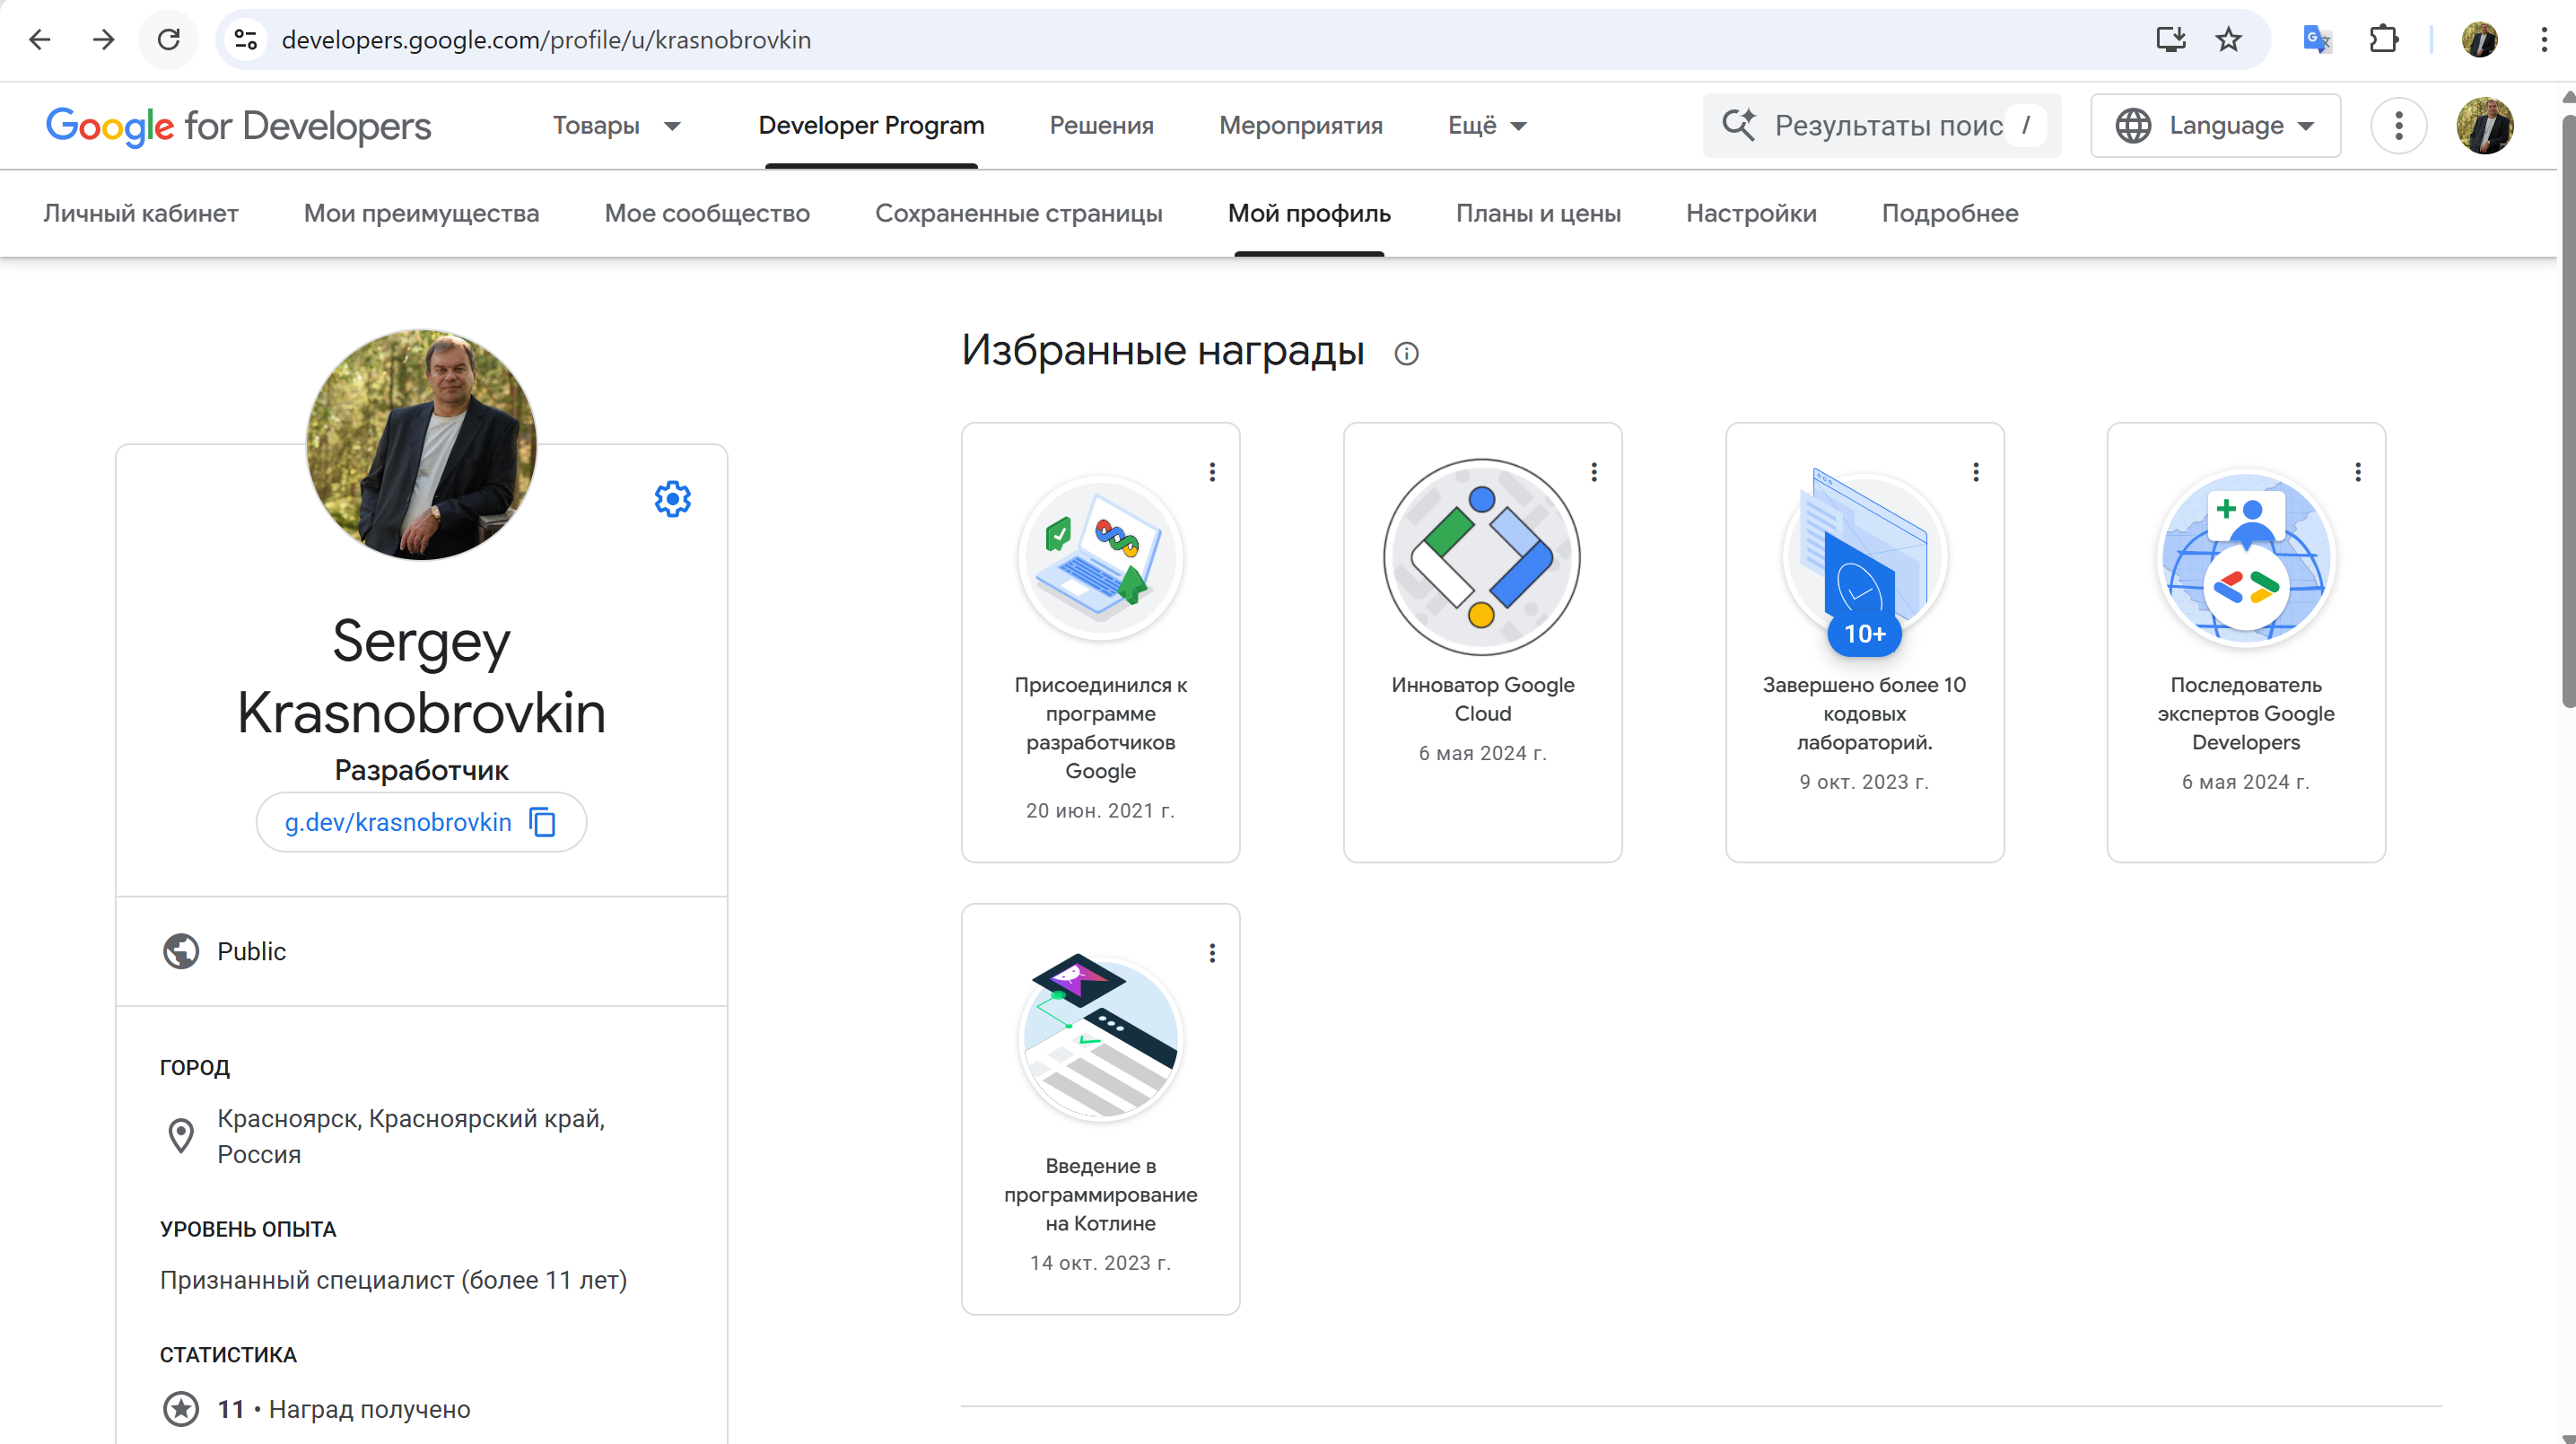This screenshot has width=2576, height=1444.
Task: Click the Google for Developers logo
Action: [x=238, y=126]
